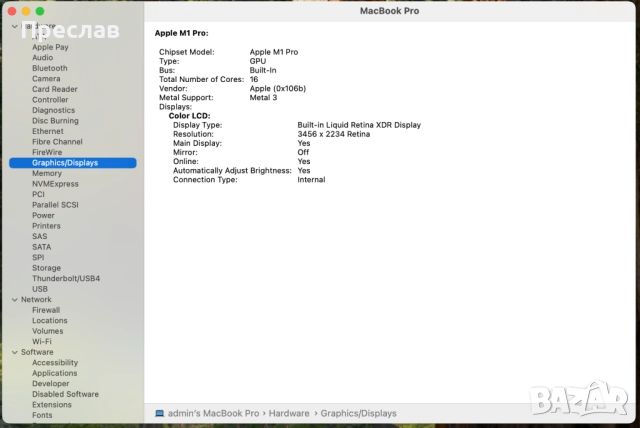Open Storage information

pos(47,268)
